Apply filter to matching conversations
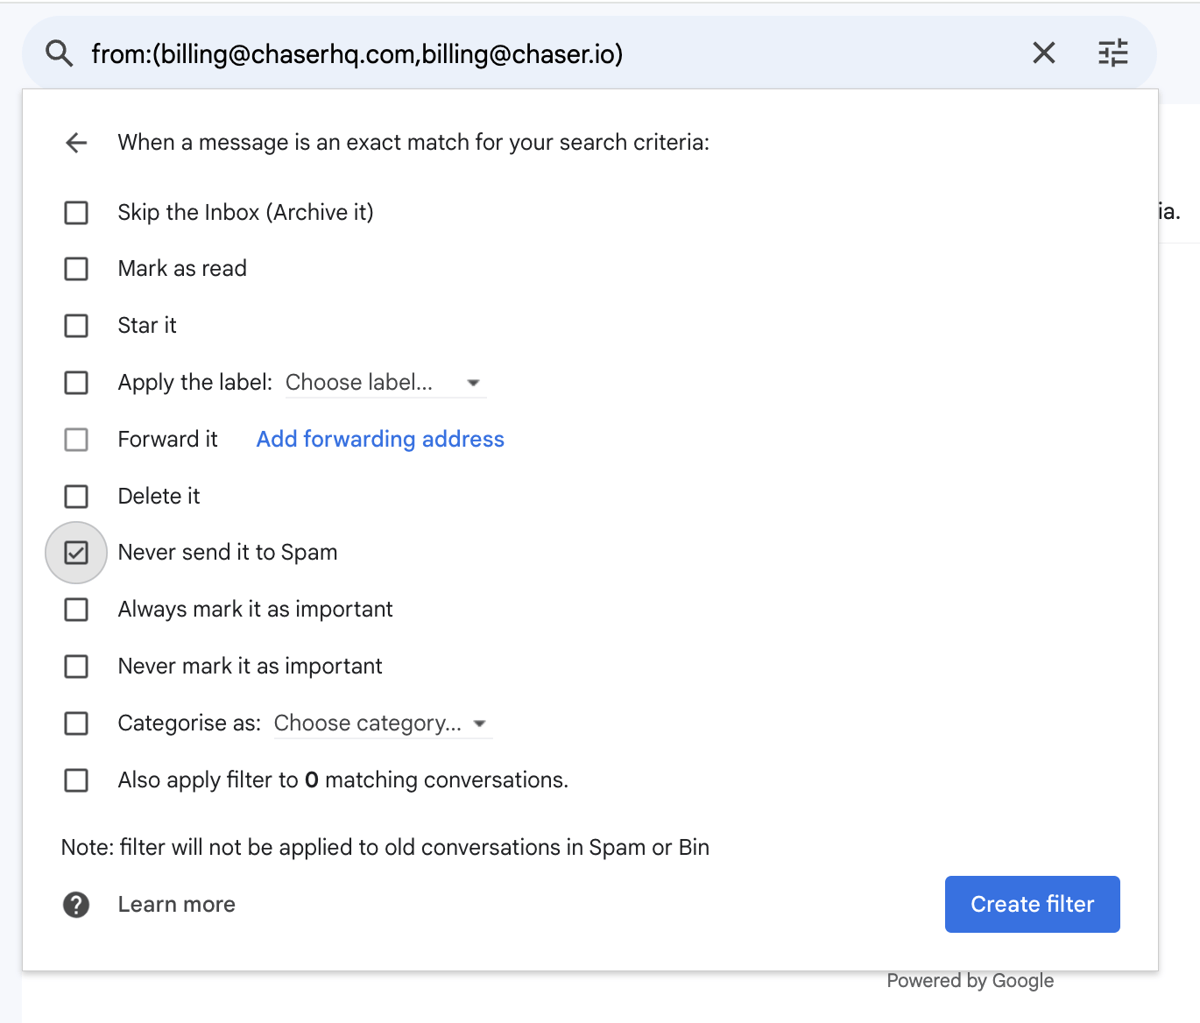1200x1023 pixels. click(x=76, y=780)
